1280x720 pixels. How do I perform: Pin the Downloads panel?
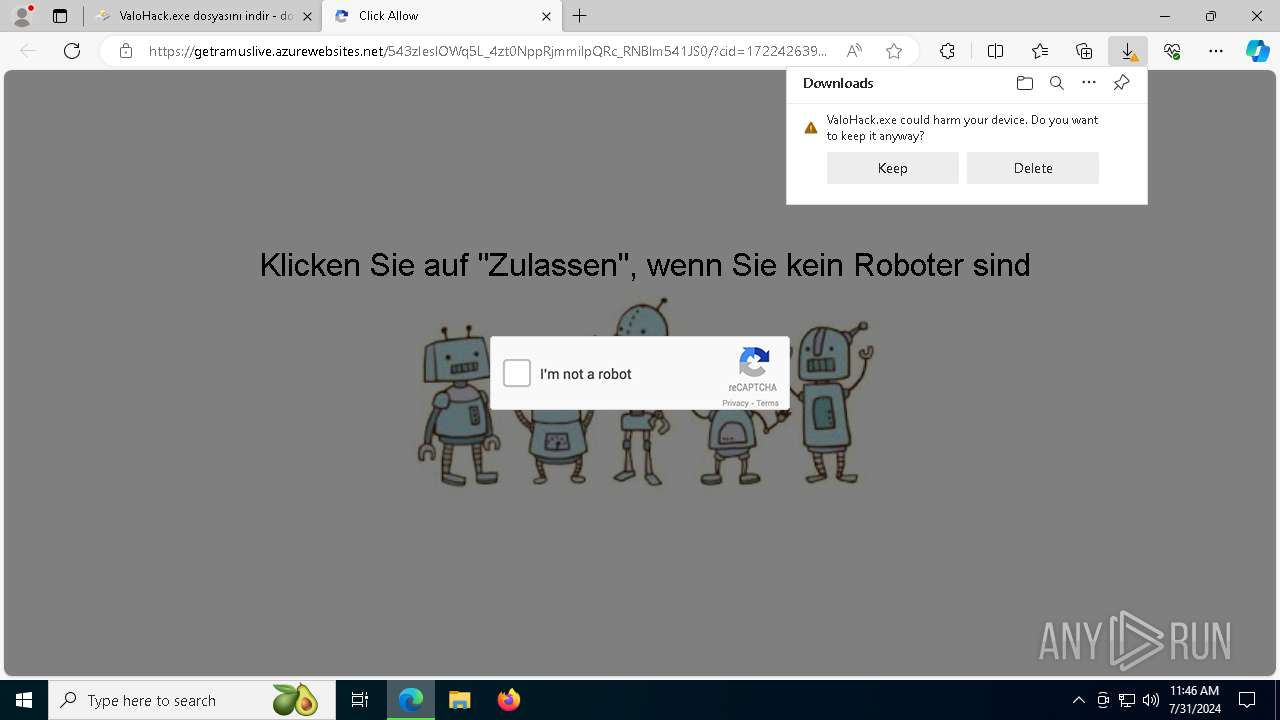(x=1121, y=83)
